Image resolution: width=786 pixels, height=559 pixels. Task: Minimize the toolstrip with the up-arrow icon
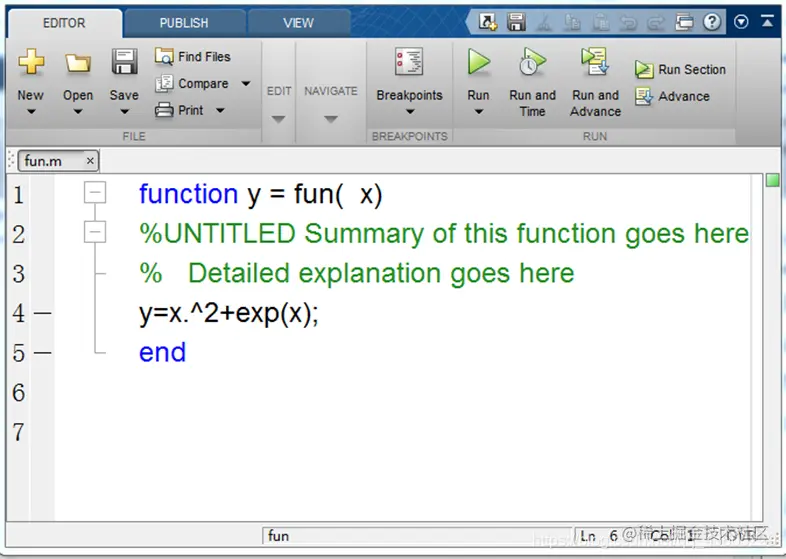point(767,21)
